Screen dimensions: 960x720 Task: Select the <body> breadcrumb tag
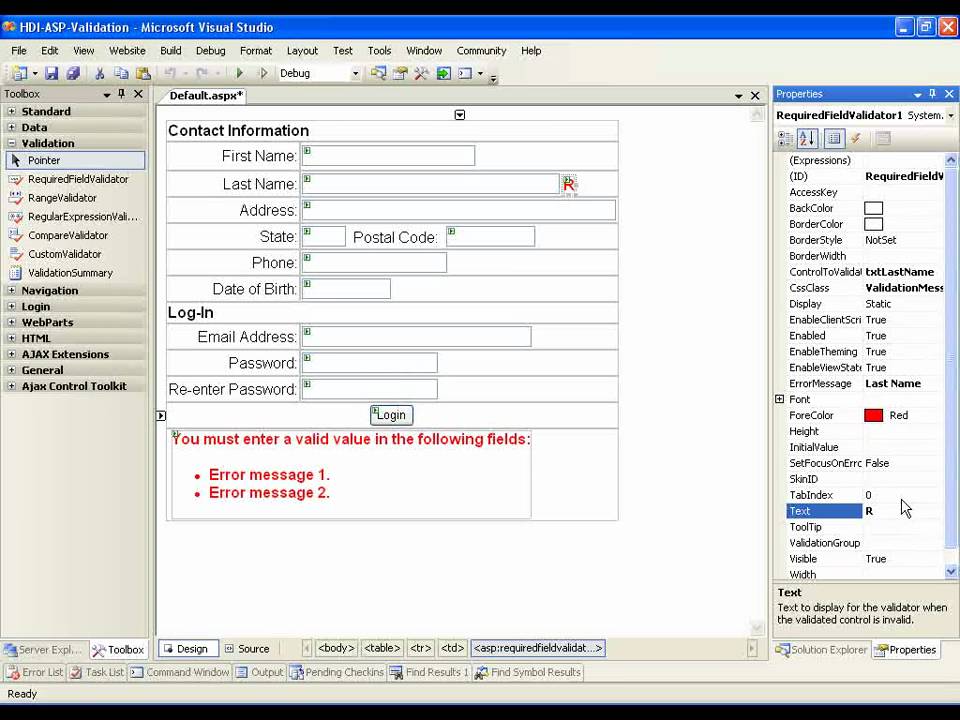click(x=336, y=648)
